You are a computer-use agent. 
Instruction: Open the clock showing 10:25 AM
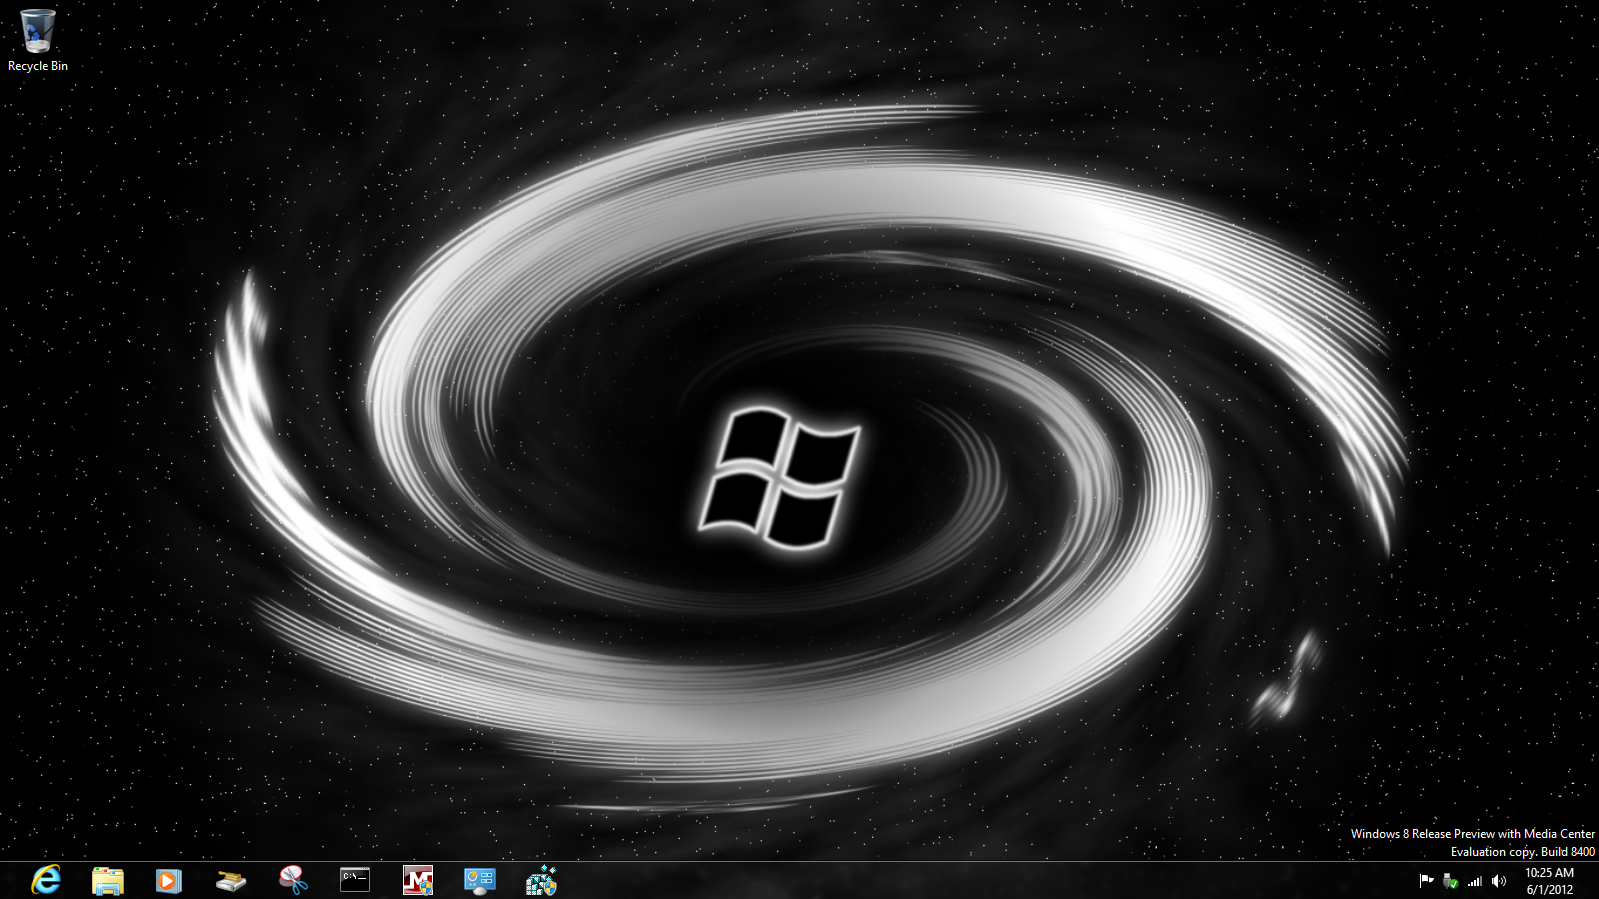pos(1549,881)
